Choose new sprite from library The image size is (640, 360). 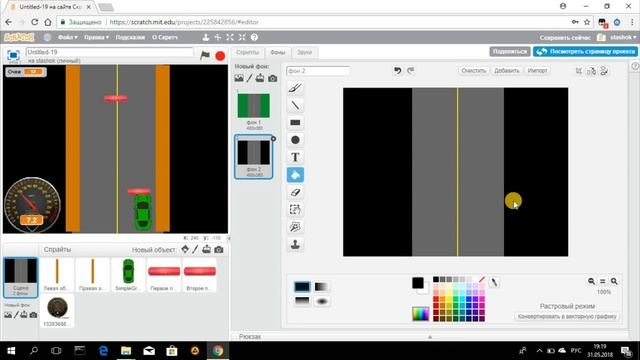coord(185,249)
